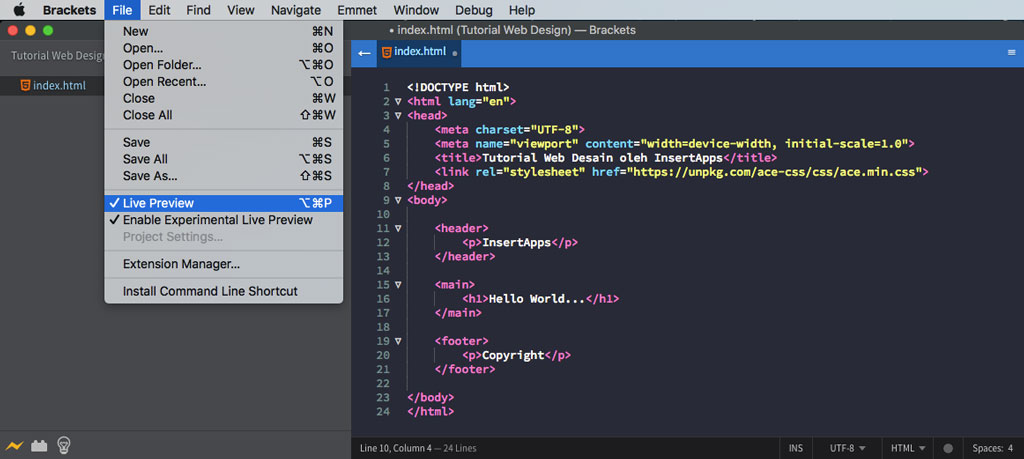The height and width of the screenshot is (459, 1024).
Task: Click the 'InsertApps' paragraph on line 12
Action: pos(516,242)
